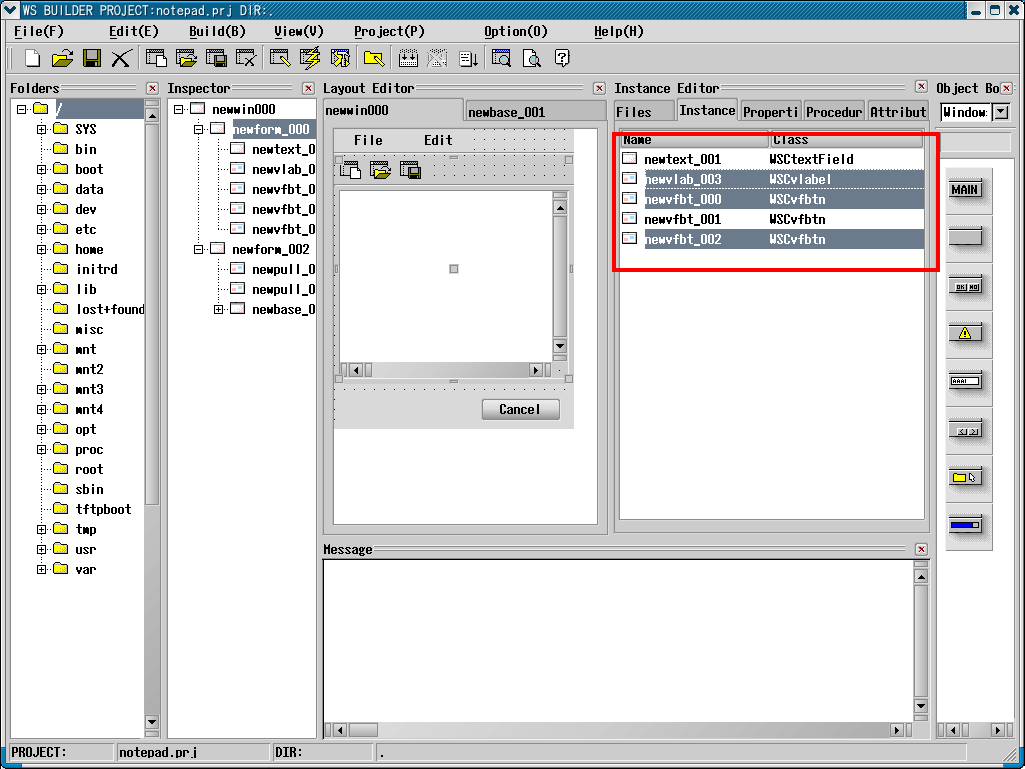This screenshot has height=769, width=1025.
Task: Switch to the Procedur tab
Action: point(834,112)
